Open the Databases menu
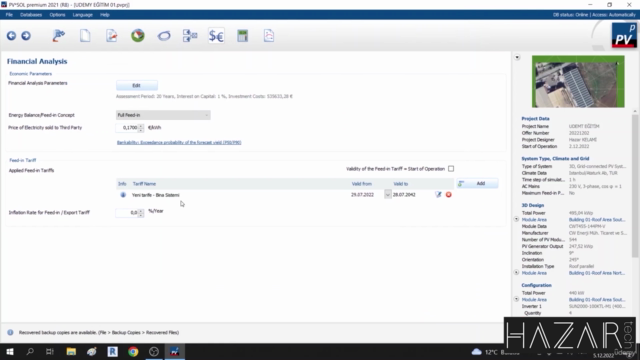640x360 pixels. pos(31,15)
